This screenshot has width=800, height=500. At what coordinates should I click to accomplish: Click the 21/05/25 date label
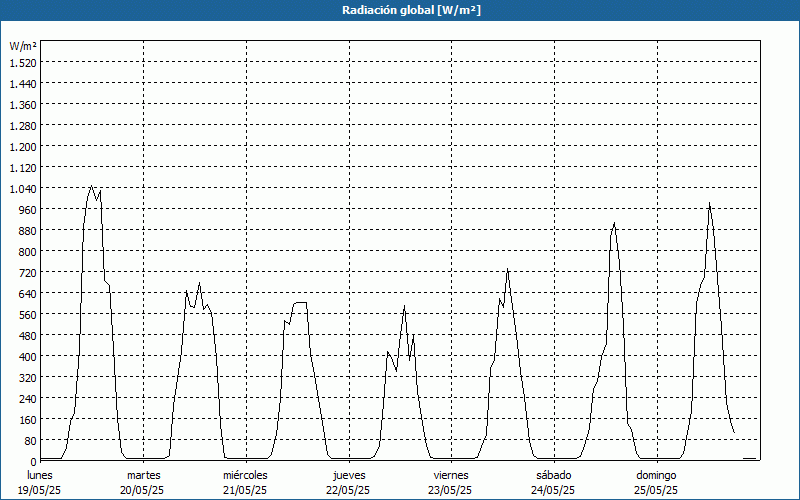click(x=245, y=491)
